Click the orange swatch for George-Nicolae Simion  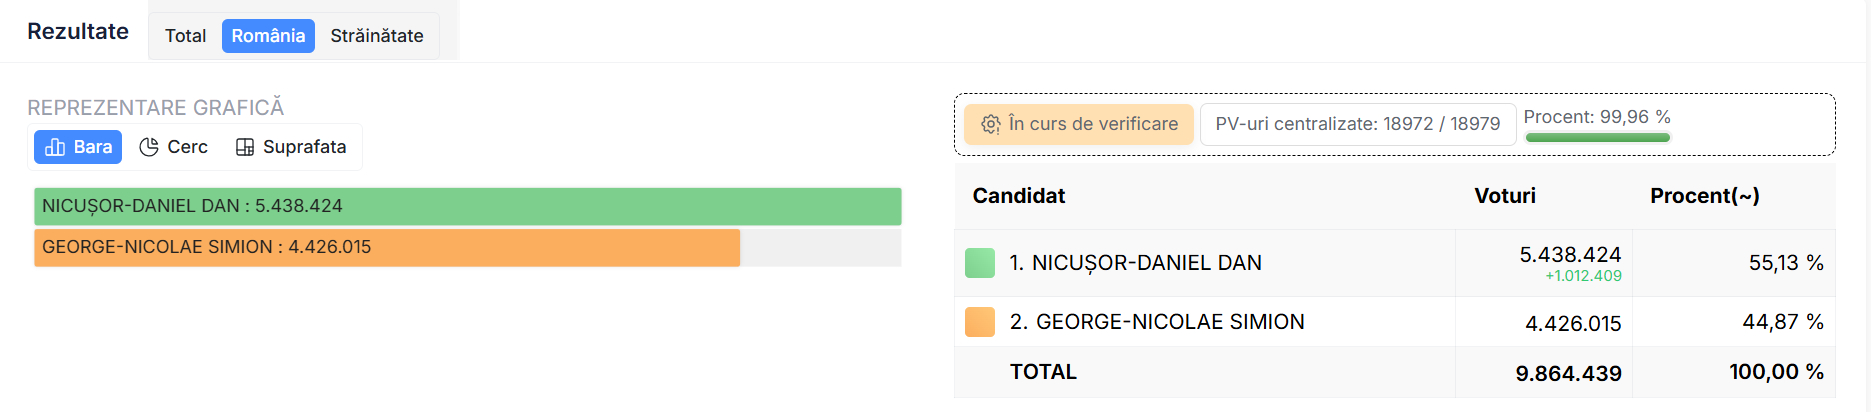coord(980,322)
